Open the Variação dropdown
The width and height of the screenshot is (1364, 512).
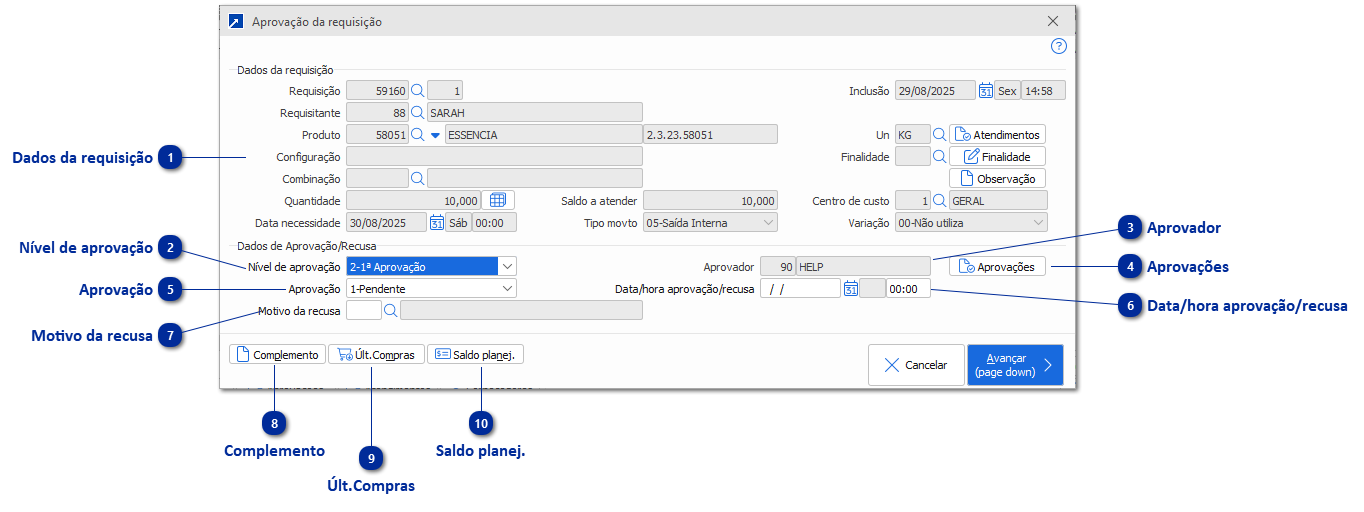click(x=1037, y=223)
